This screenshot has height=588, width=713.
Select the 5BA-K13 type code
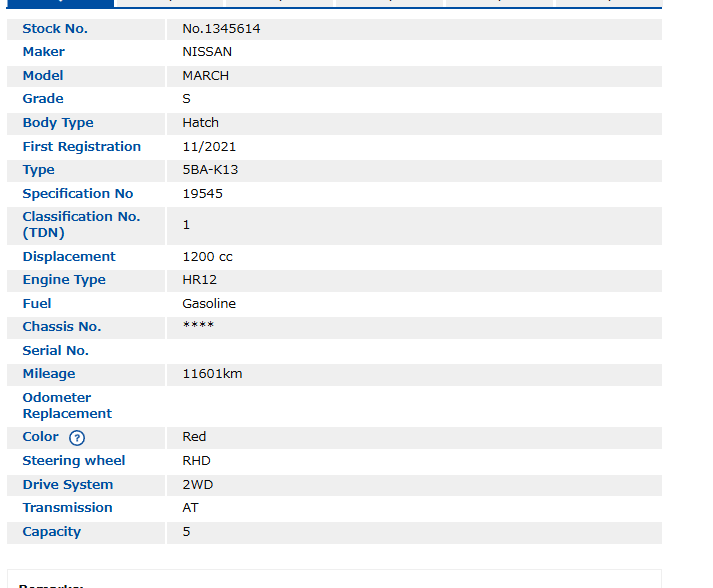pyautogui.click(x=210, y=170)
